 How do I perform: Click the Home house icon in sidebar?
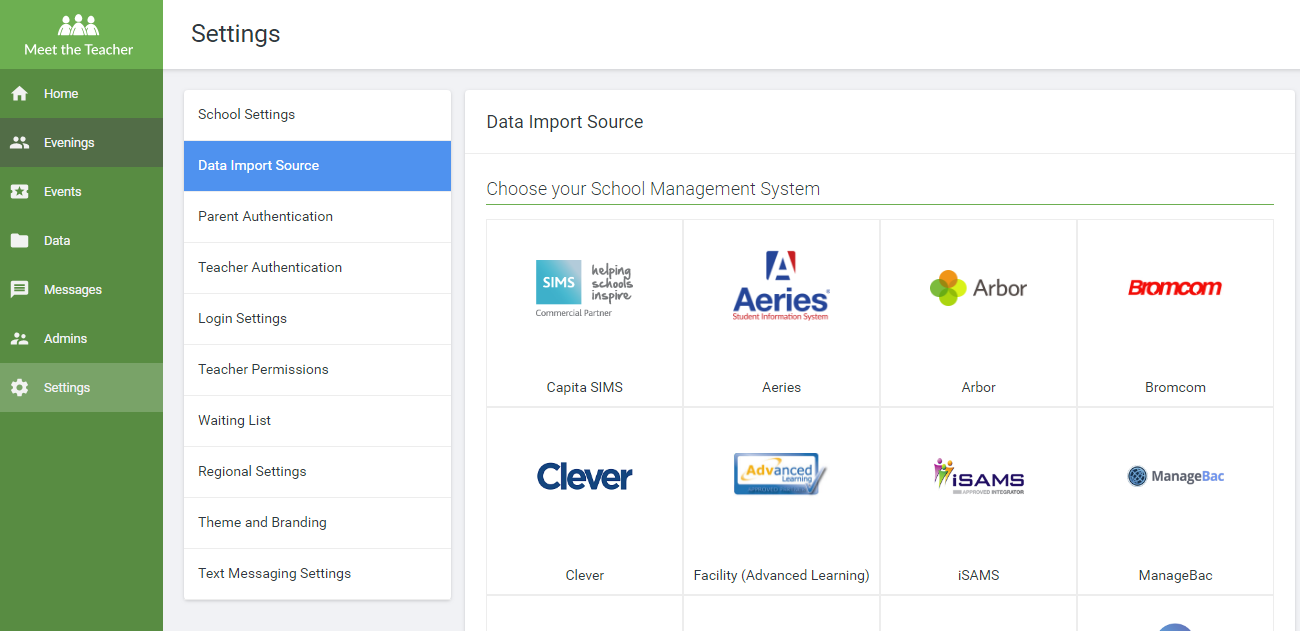pos(19,94)
